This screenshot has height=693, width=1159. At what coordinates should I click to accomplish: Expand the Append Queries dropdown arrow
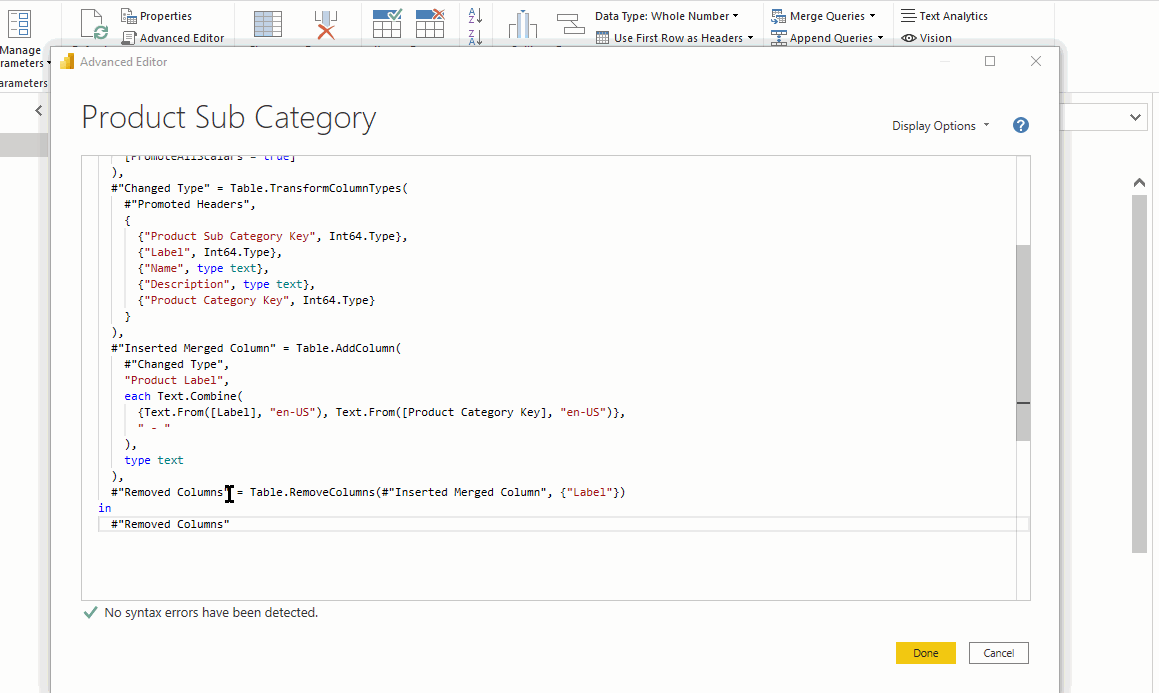point(880,38)
